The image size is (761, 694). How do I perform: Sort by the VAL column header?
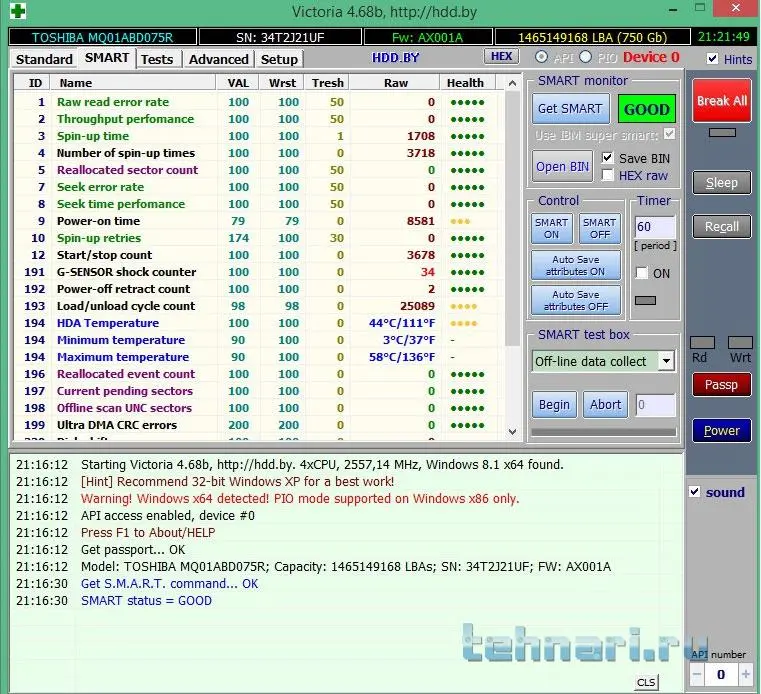pyautogui.click(x=238, y=83)
